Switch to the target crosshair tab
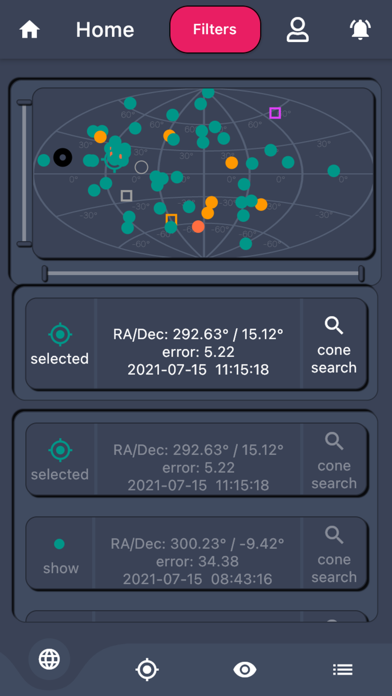 147,669
